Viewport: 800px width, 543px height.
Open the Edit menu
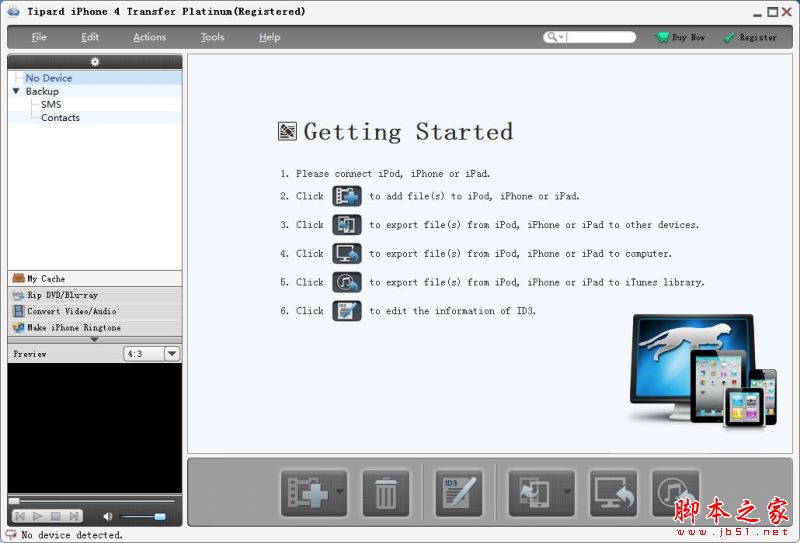tap(90, 37)
